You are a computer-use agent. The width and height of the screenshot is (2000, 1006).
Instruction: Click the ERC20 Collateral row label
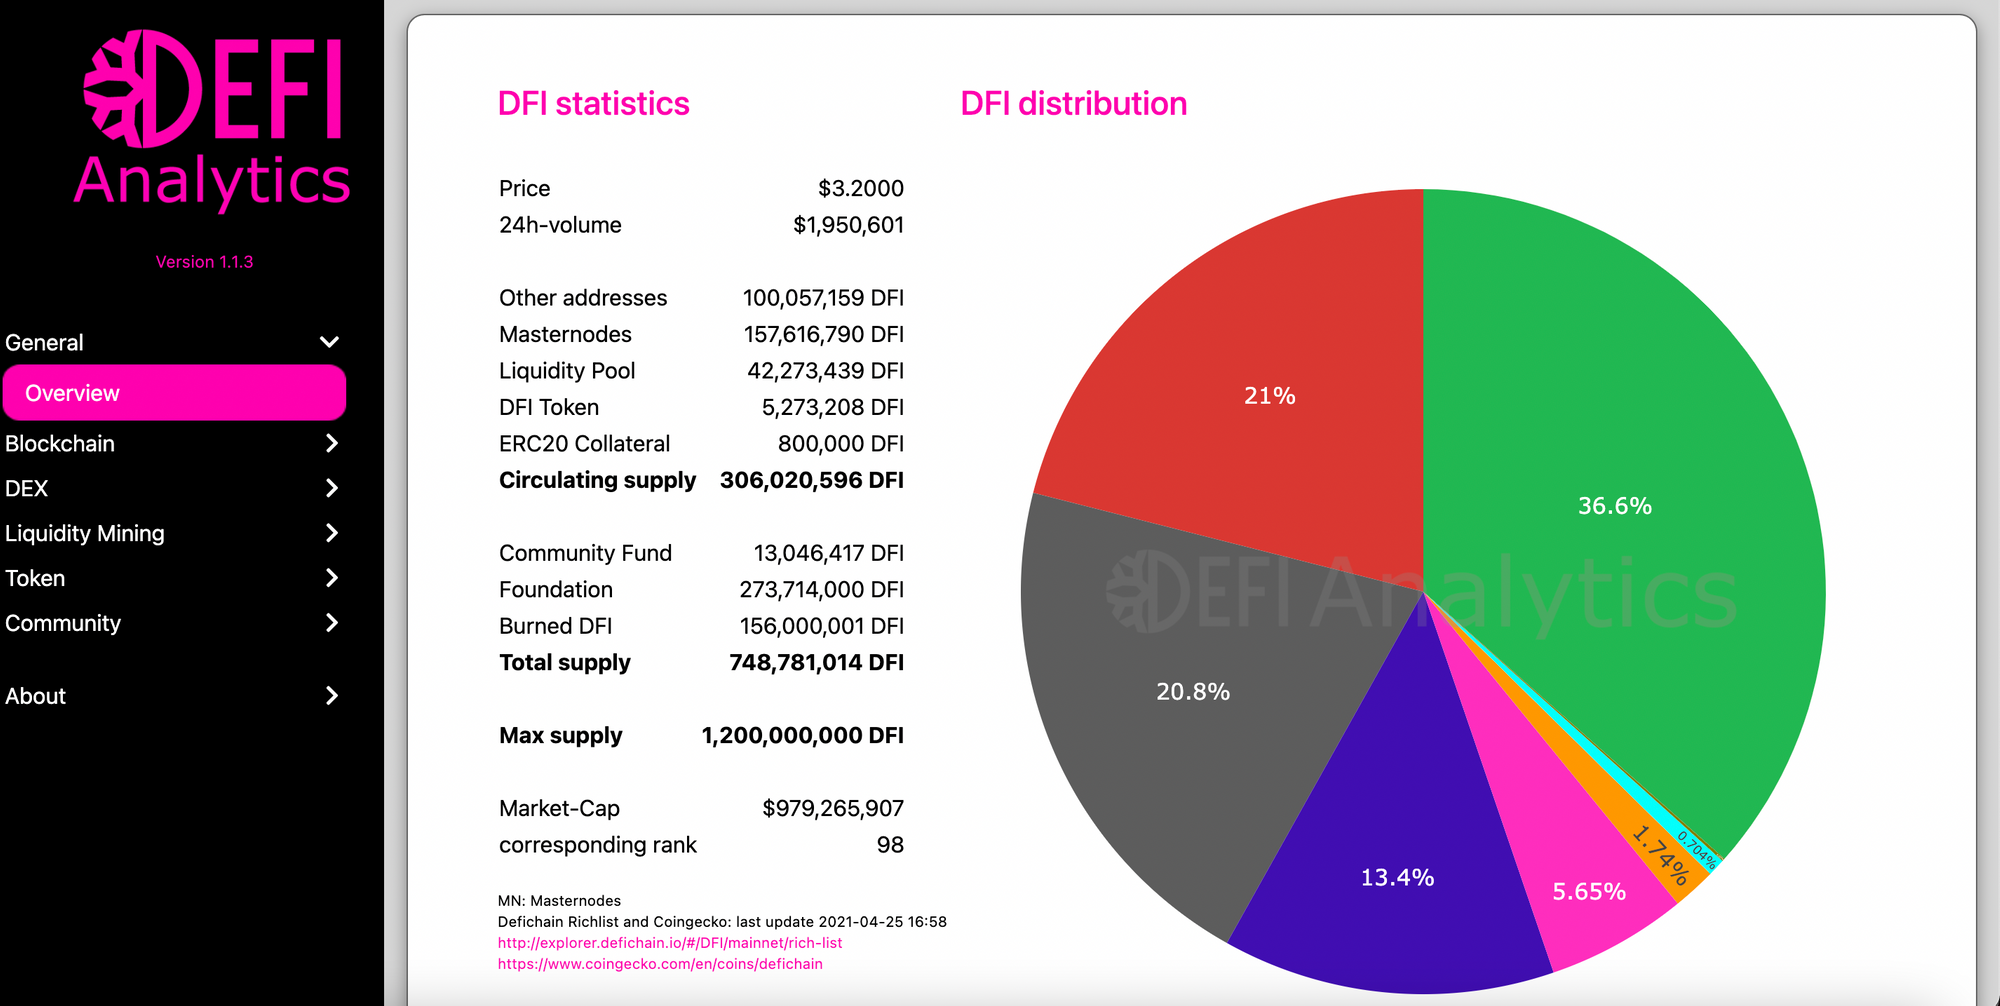coord(584,444)
